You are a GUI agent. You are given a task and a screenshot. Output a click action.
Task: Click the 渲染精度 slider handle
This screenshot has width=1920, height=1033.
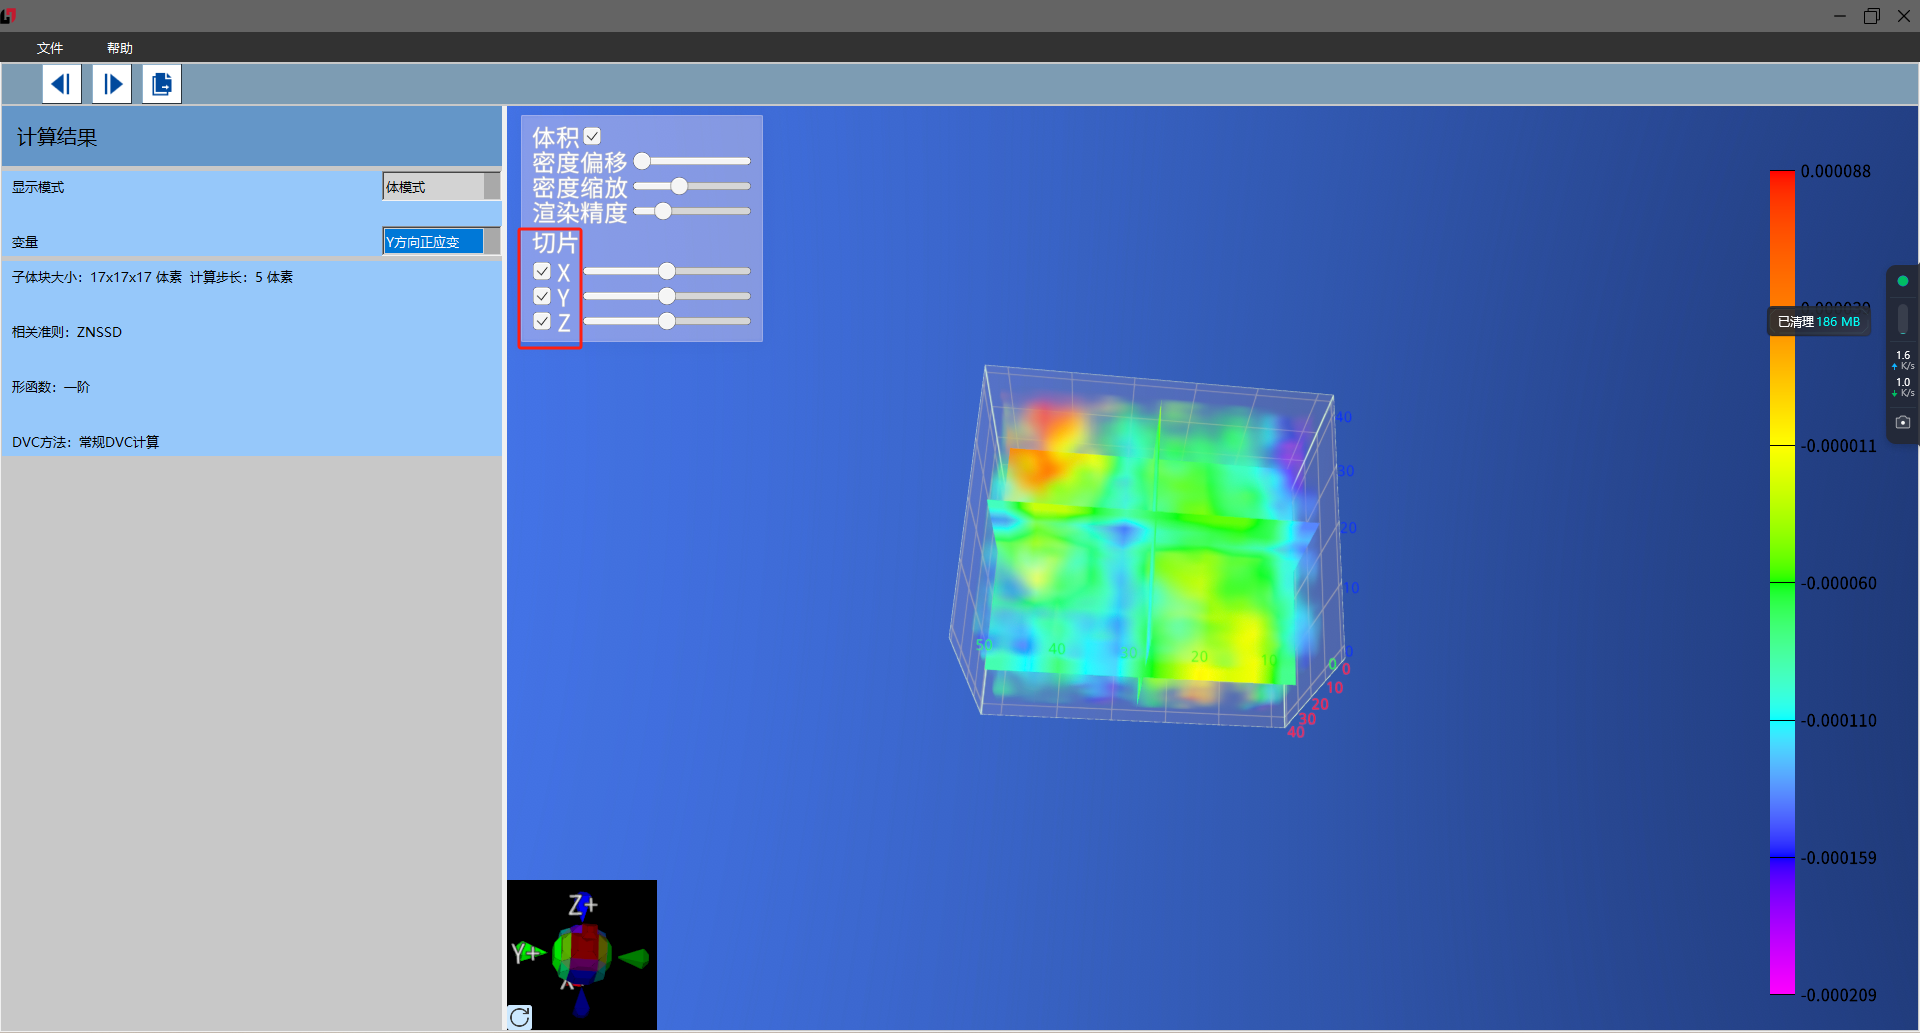663,211
